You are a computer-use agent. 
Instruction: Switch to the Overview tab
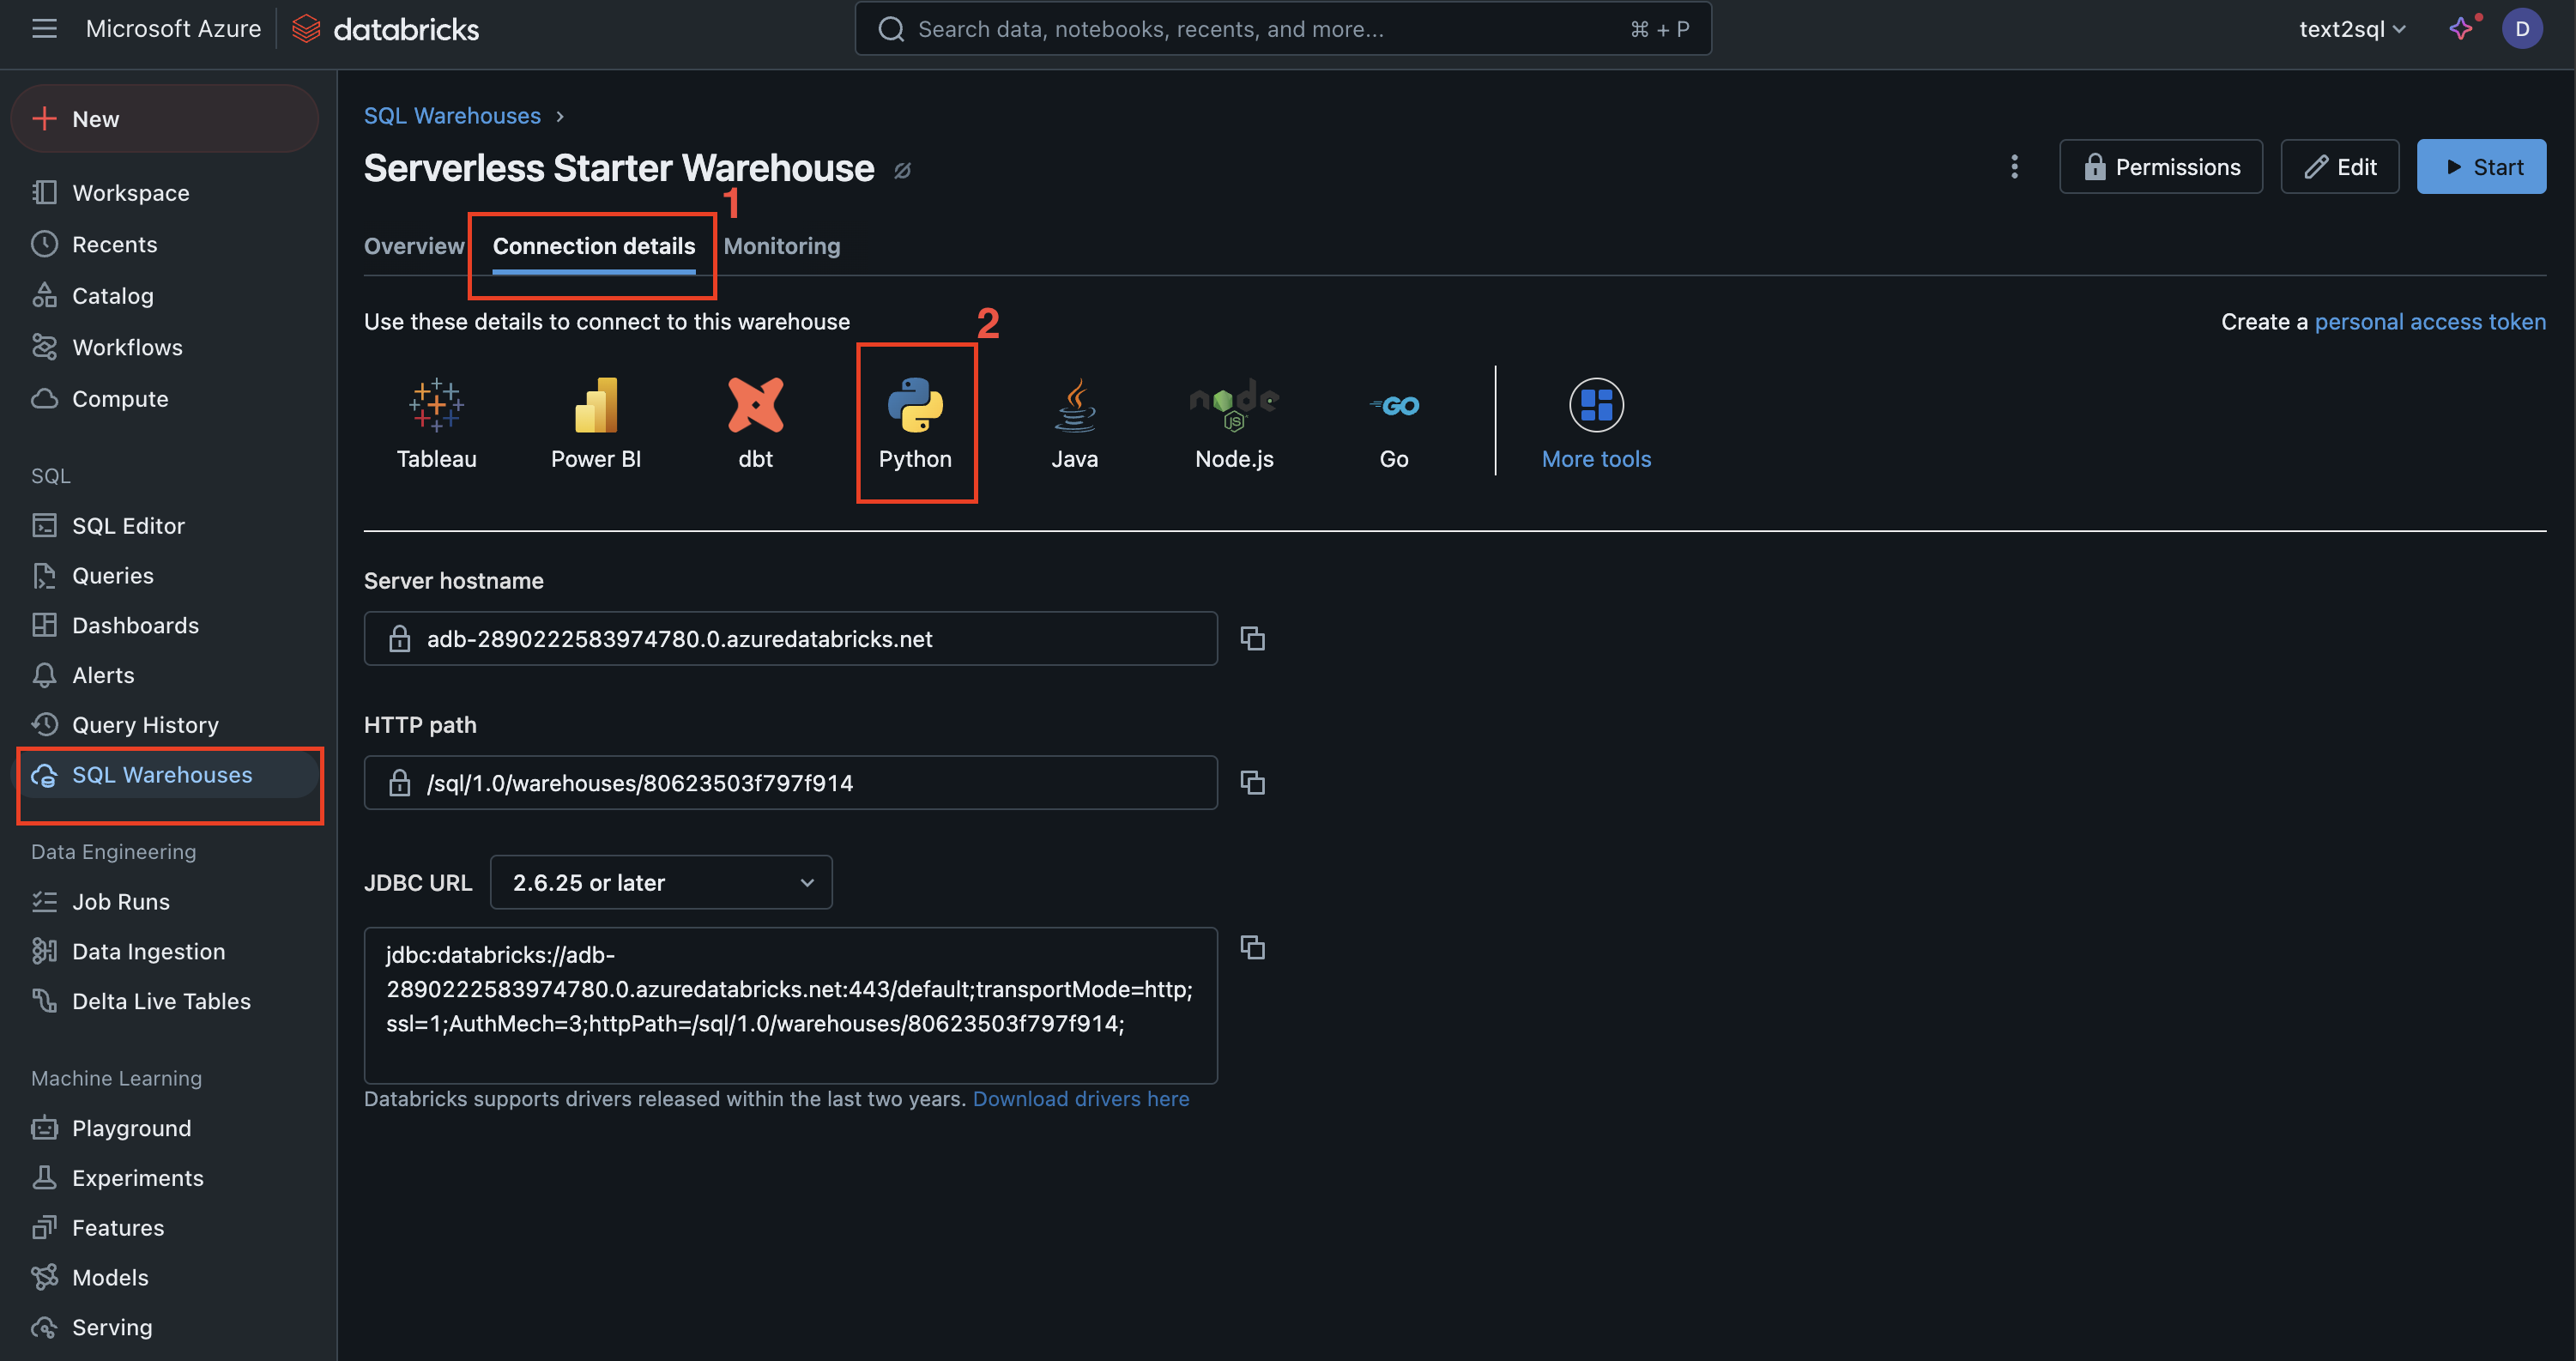414,246
